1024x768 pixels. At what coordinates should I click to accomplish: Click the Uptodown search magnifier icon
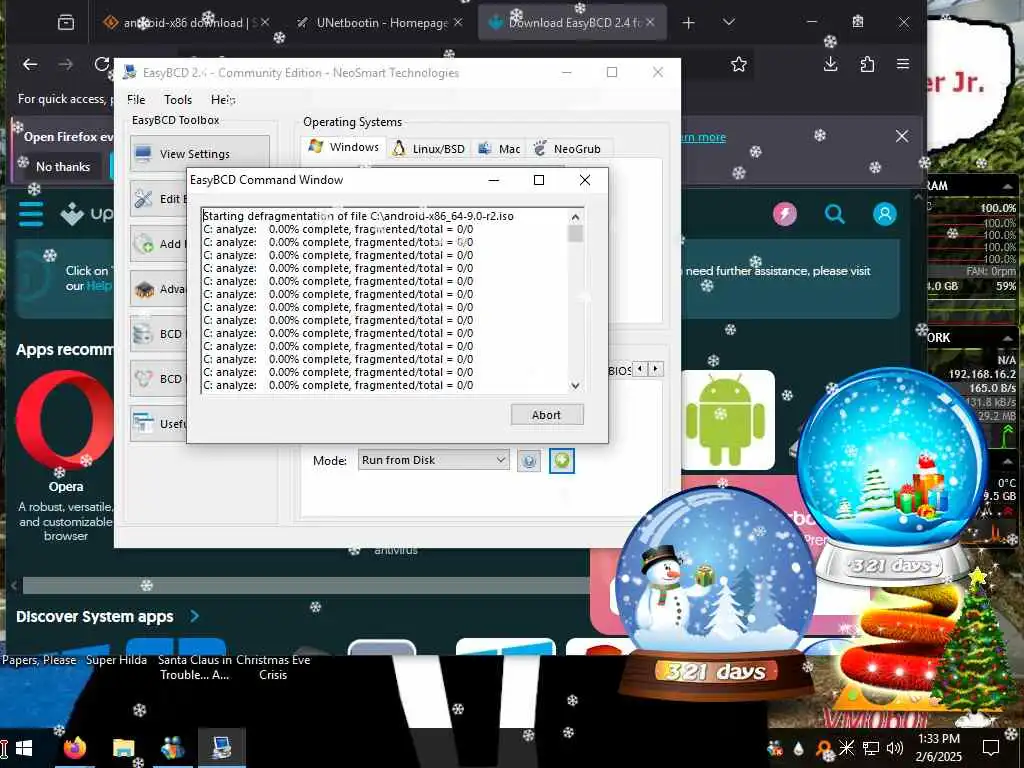coord(834,214)
